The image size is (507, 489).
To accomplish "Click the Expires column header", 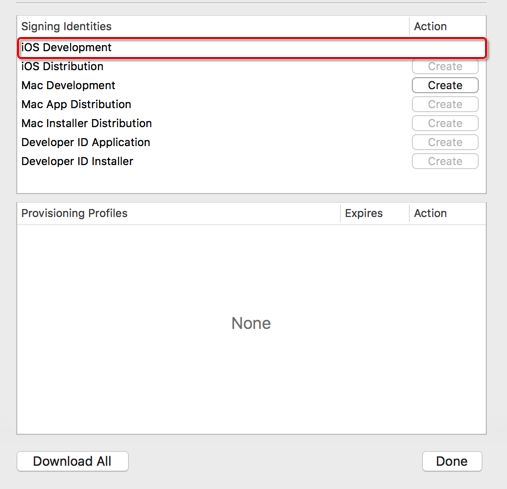I will [375, 213].
